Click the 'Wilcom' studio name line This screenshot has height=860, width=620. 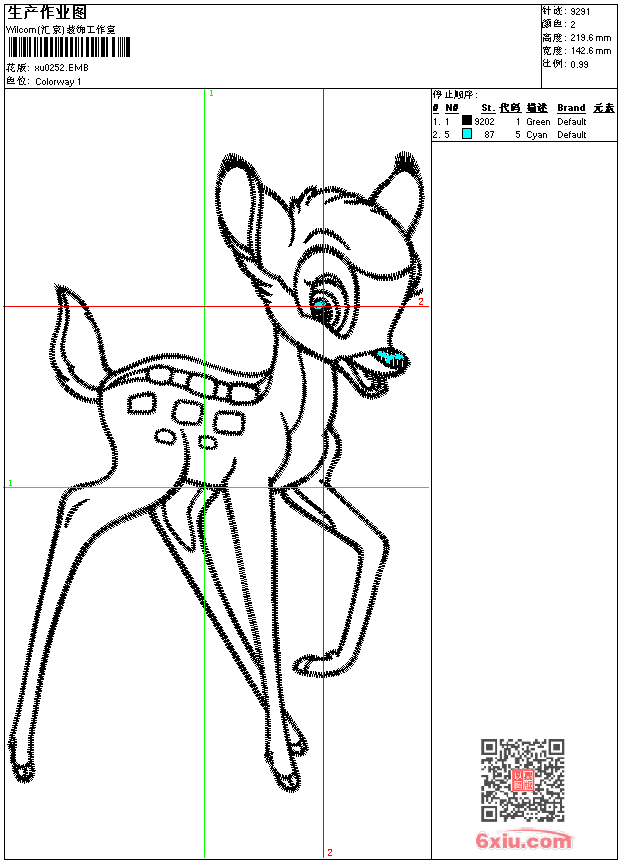[61, 30]
